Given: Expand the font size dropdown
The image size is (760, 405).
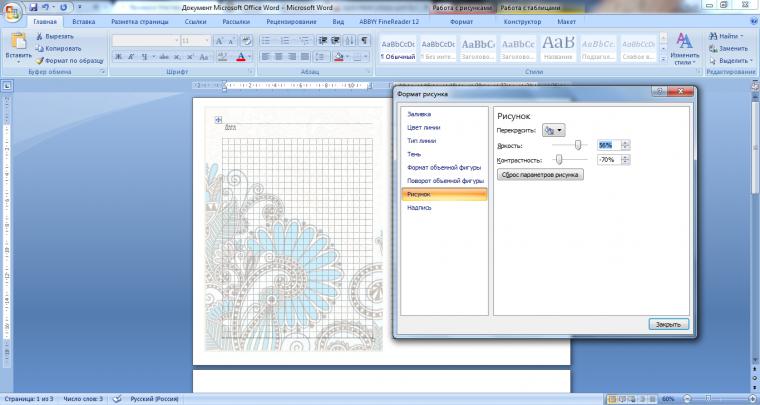Looking at the screenshot, I should [x=207, y=41].
